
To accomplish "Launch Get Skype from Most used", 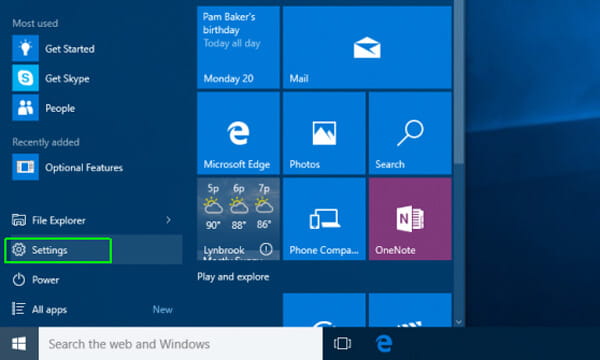I will 51,78.
